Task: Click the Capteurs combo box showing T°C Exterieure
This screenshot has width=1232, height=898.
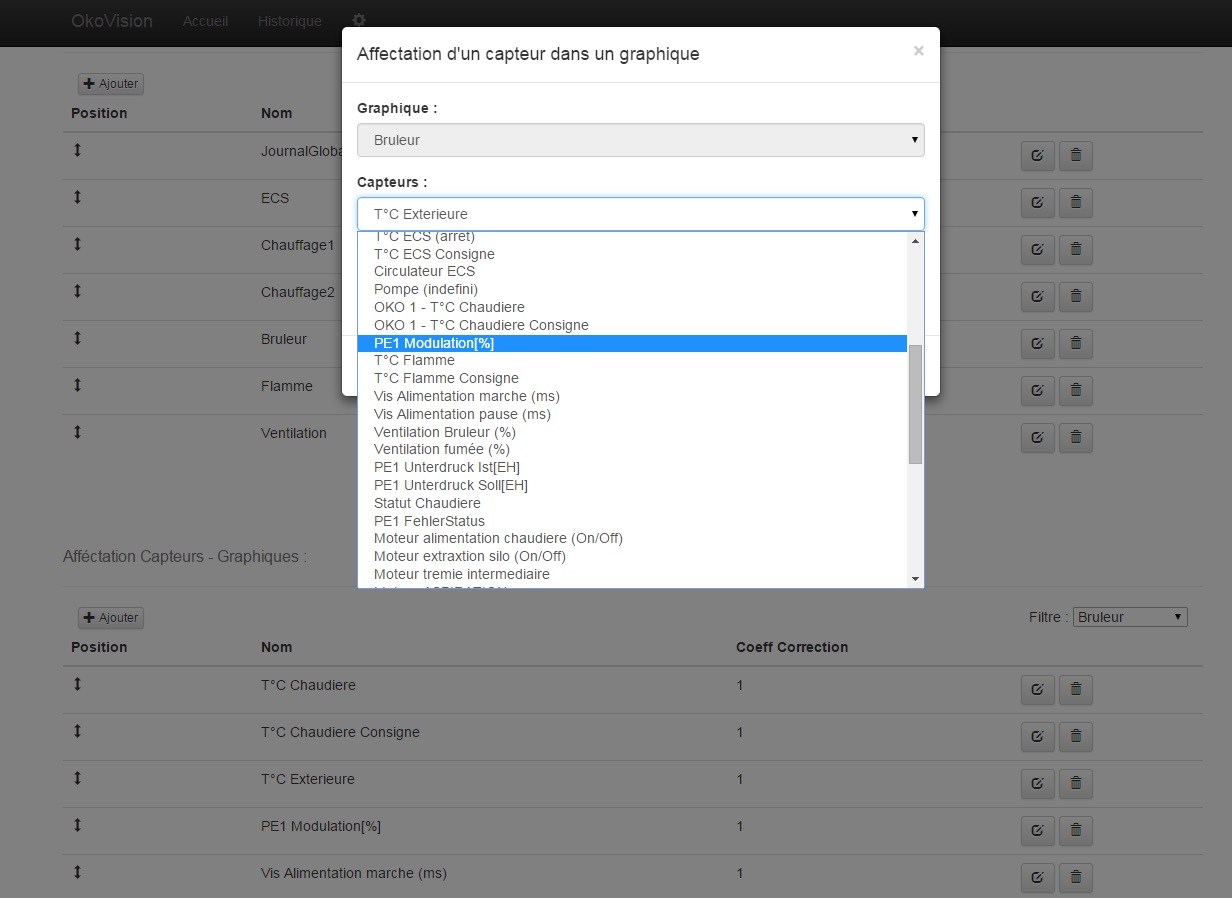Action: (x=640, y=214)
